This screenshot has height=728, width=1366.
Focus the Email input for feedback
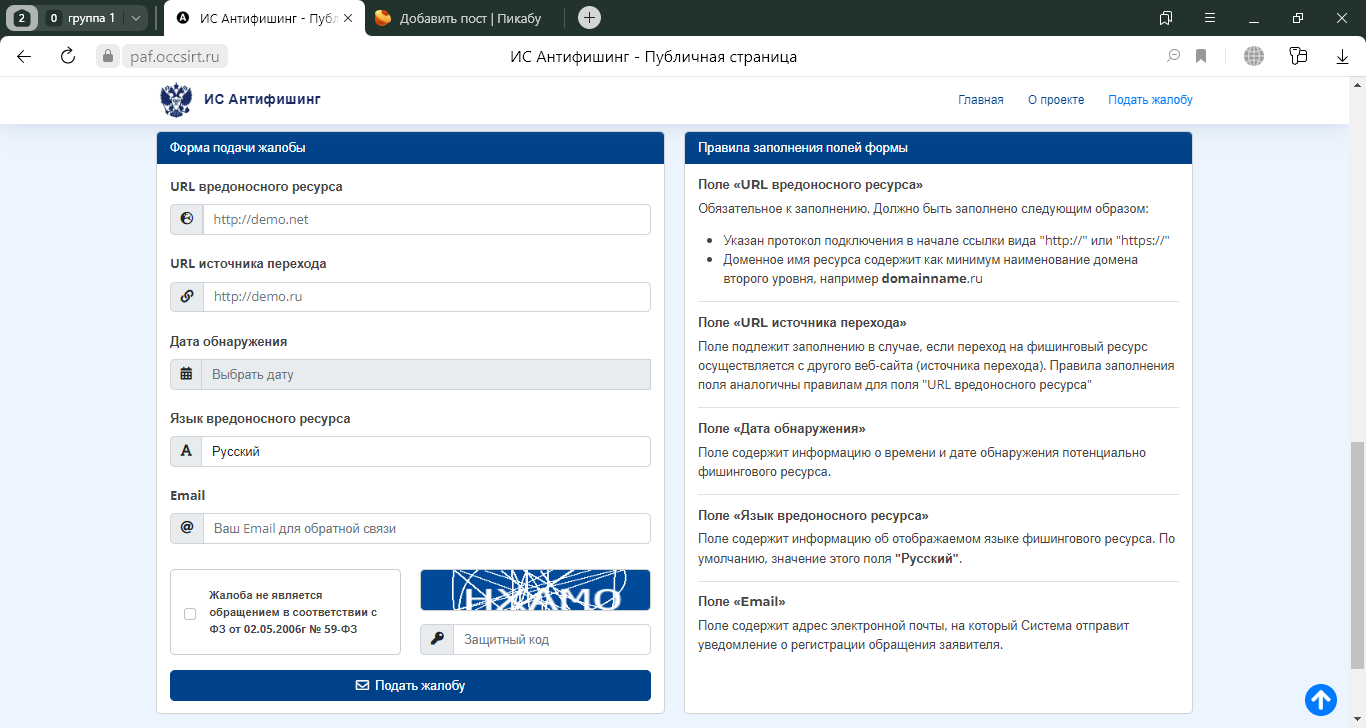427,529
